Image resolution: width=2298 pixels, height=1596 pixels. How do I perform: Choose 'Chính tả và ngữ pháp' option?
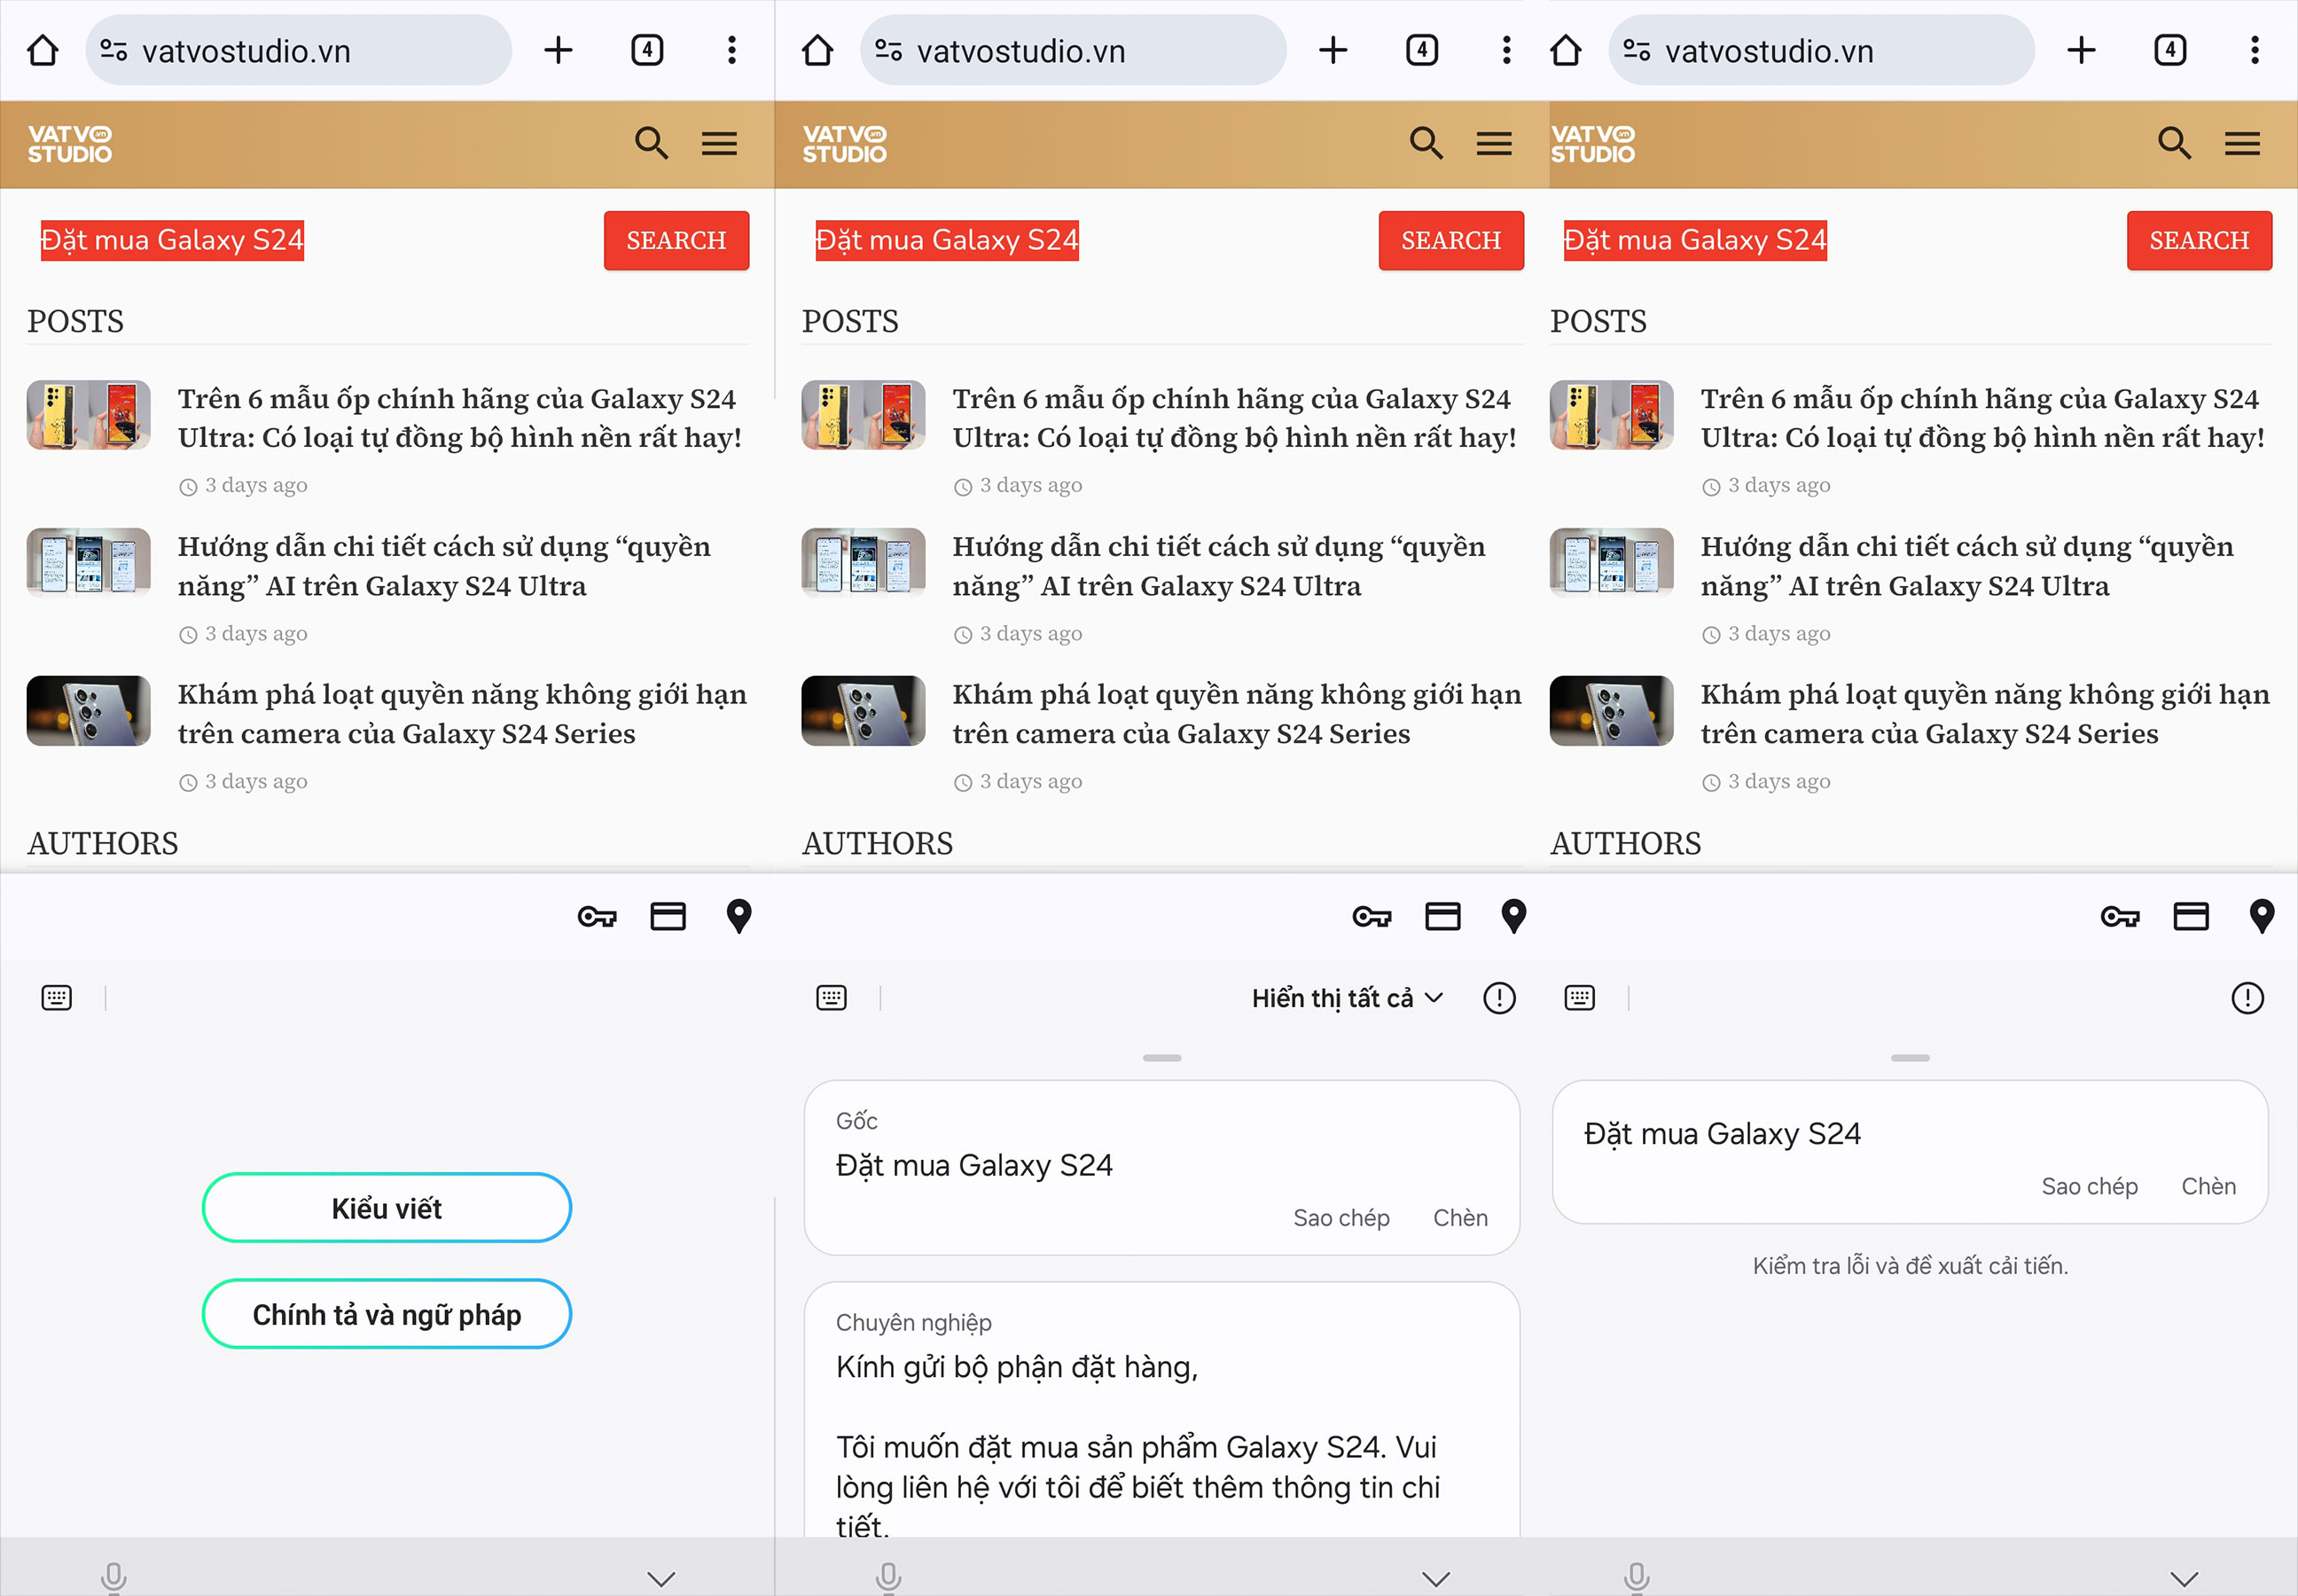tap(387, 1314)
